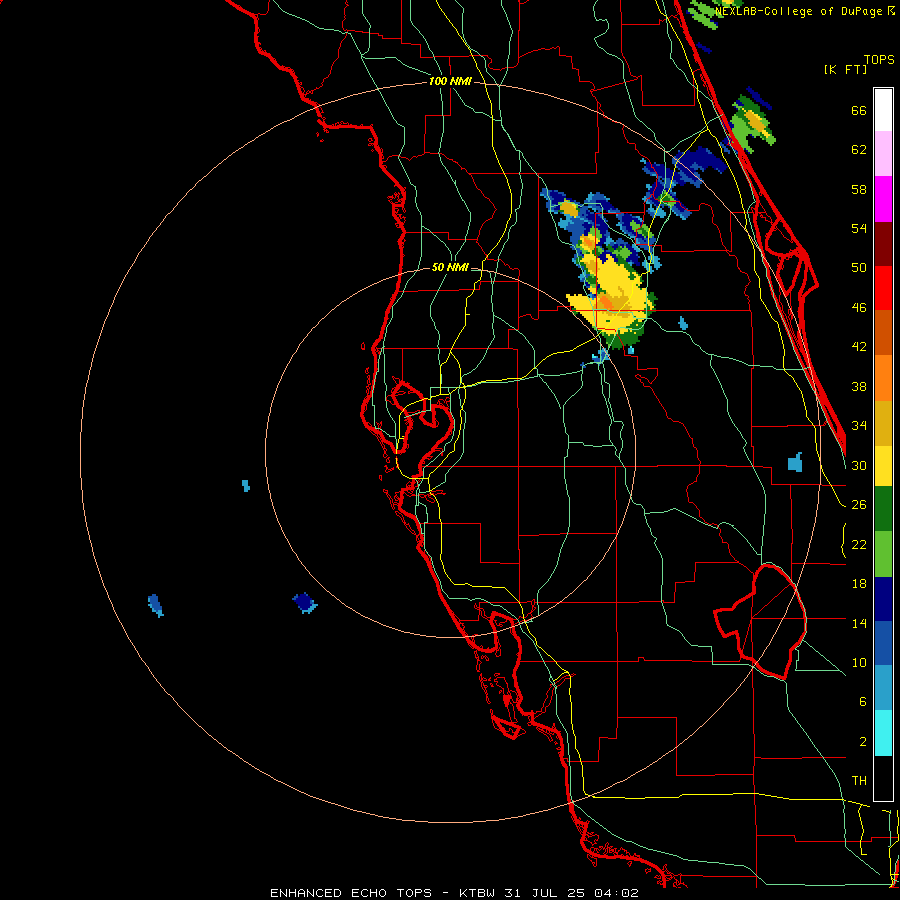Select the magenta legend swatch
Screen dimensions: 900x900
point(883,199)
